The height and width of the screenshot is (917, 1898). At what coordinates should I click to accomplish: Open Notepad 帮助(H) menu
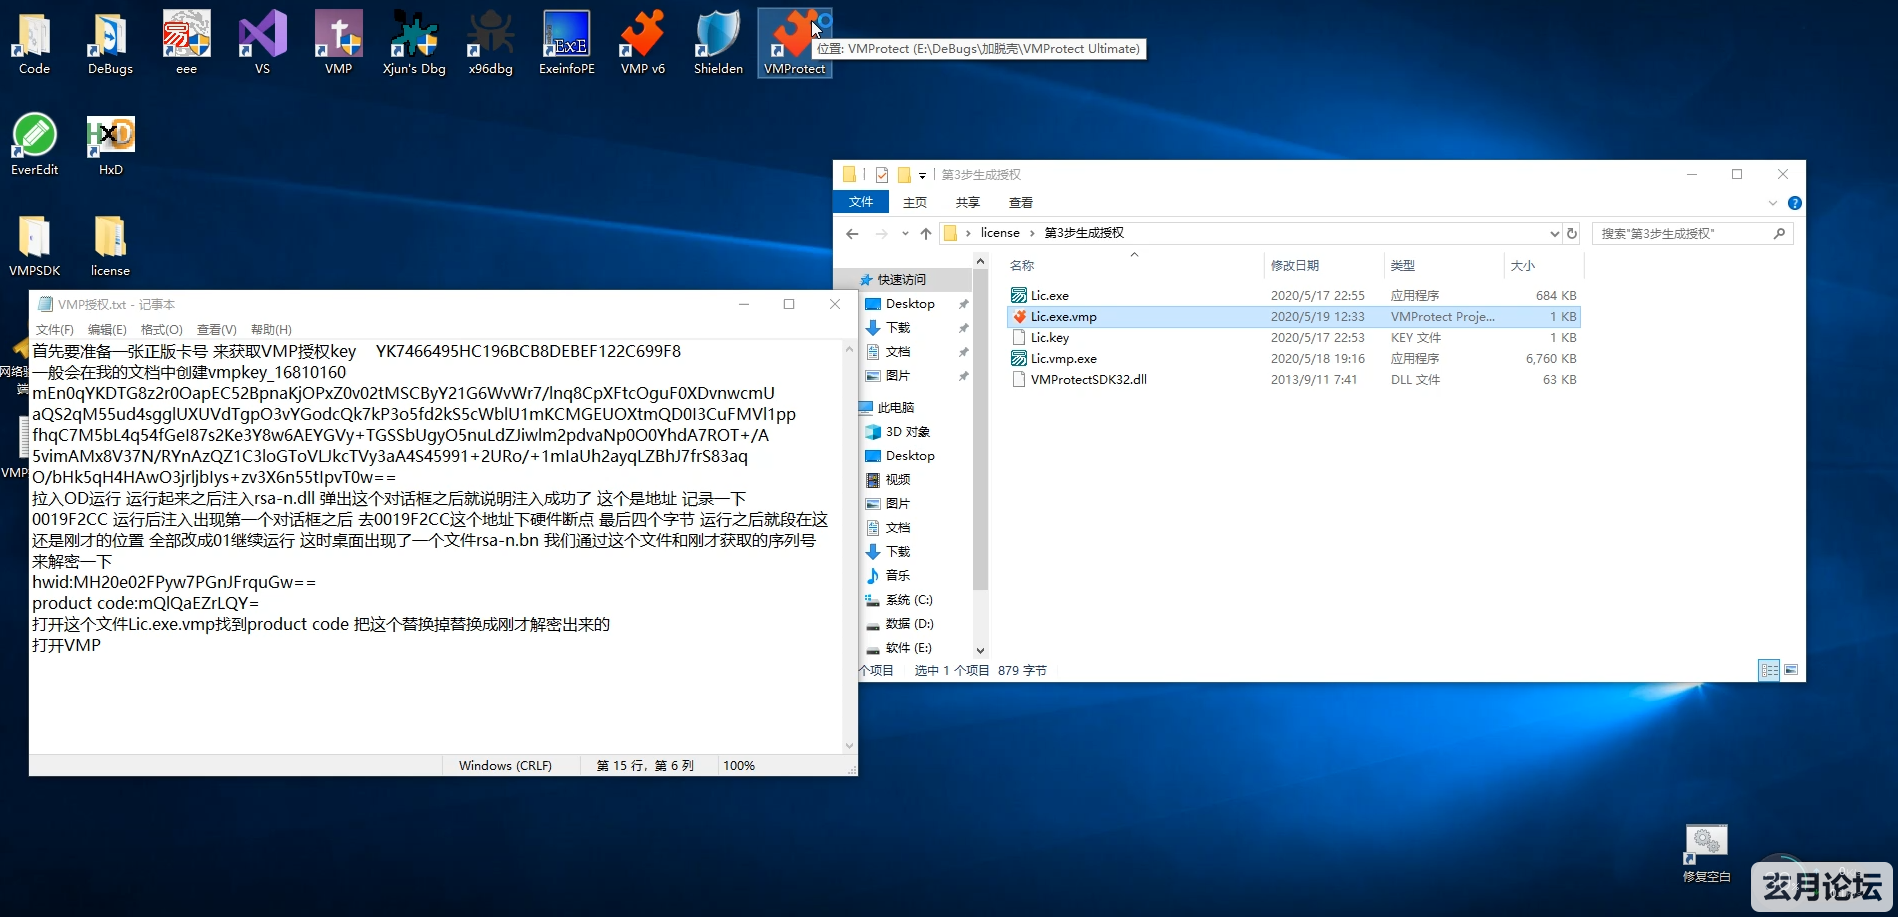(x=271, y=329)
